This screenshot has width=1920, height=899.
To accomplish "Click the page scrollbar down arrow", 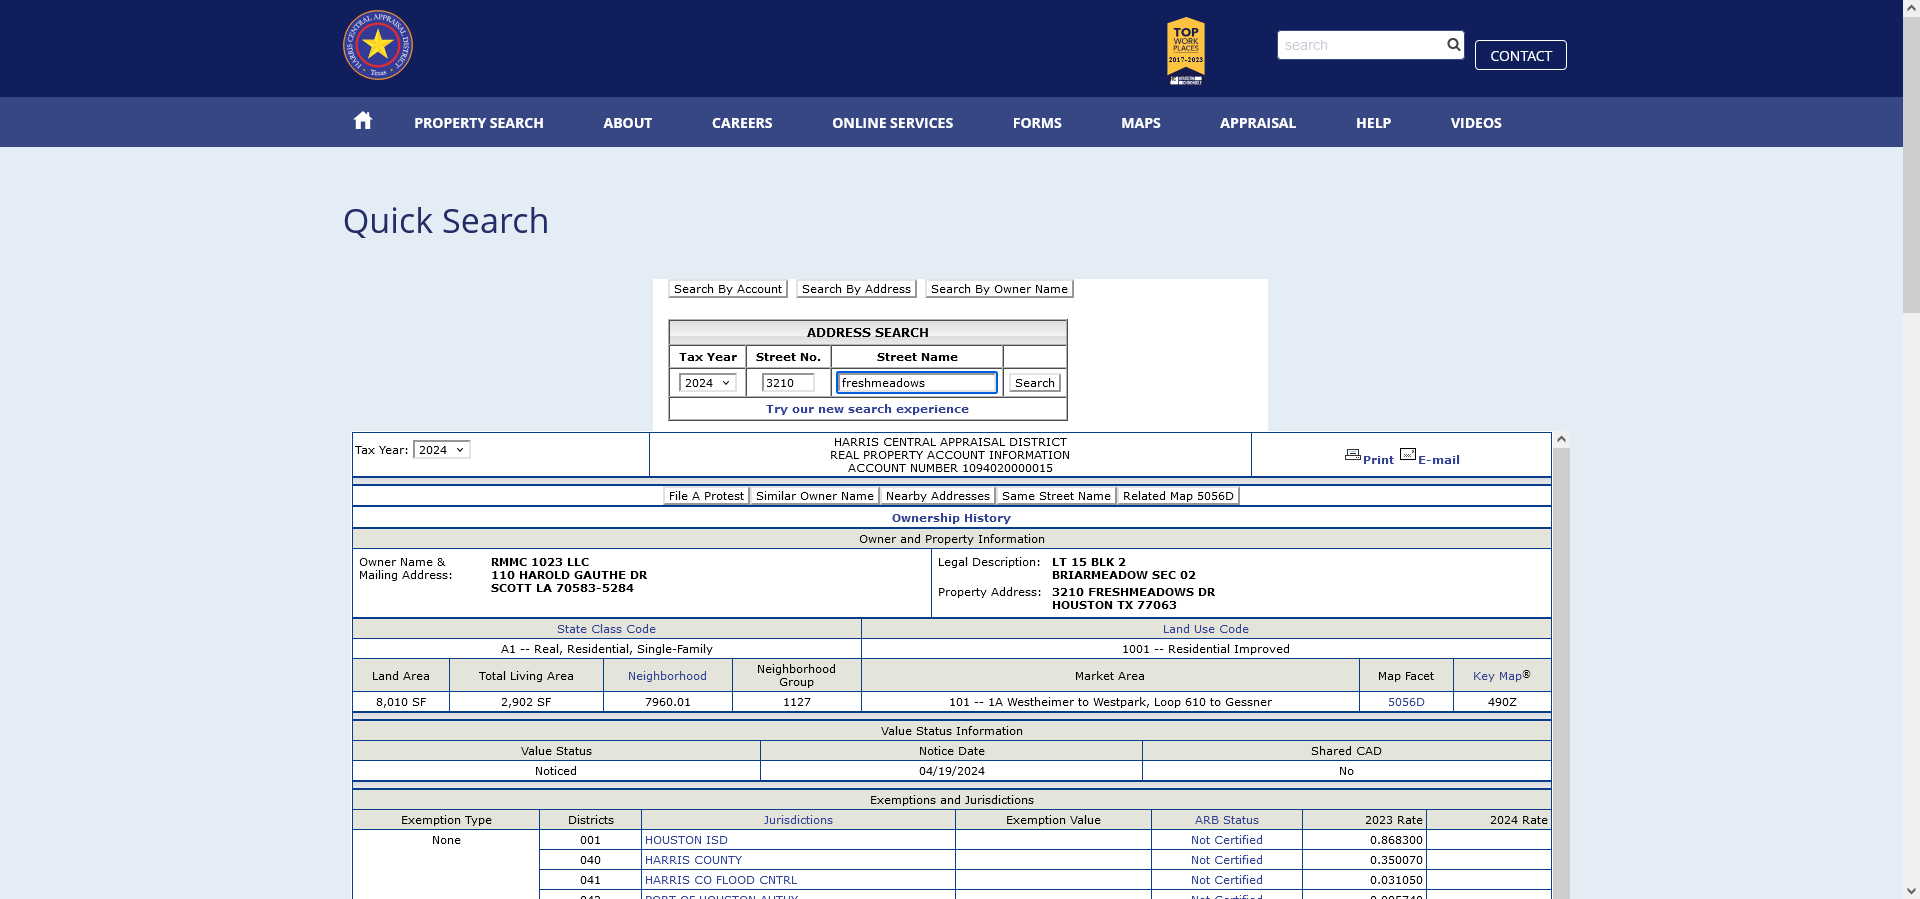I will pyautogui.click(x=1911, y=890).
